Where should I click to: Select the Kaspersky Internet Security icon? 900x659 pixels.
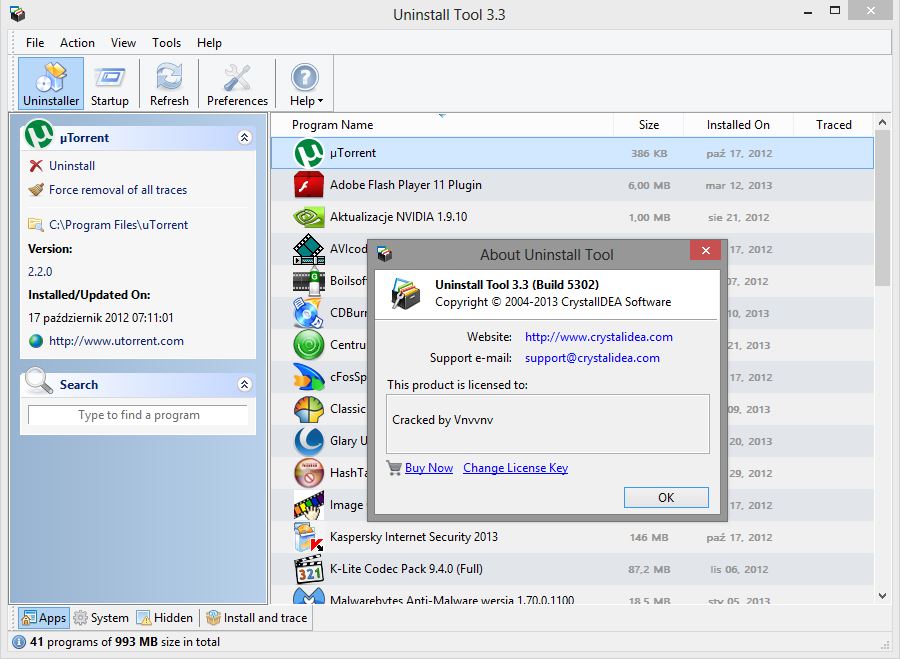click(x=309, y=537)
